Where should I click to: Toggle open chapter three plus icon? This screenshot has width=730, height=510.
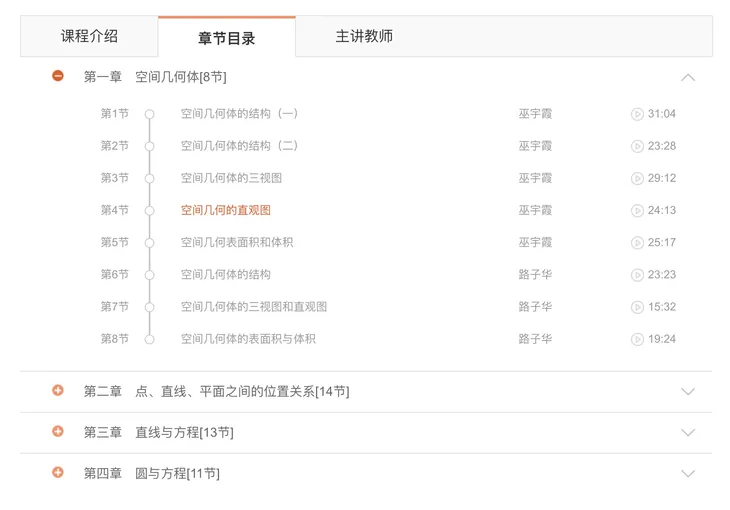[x=58, y=432]
